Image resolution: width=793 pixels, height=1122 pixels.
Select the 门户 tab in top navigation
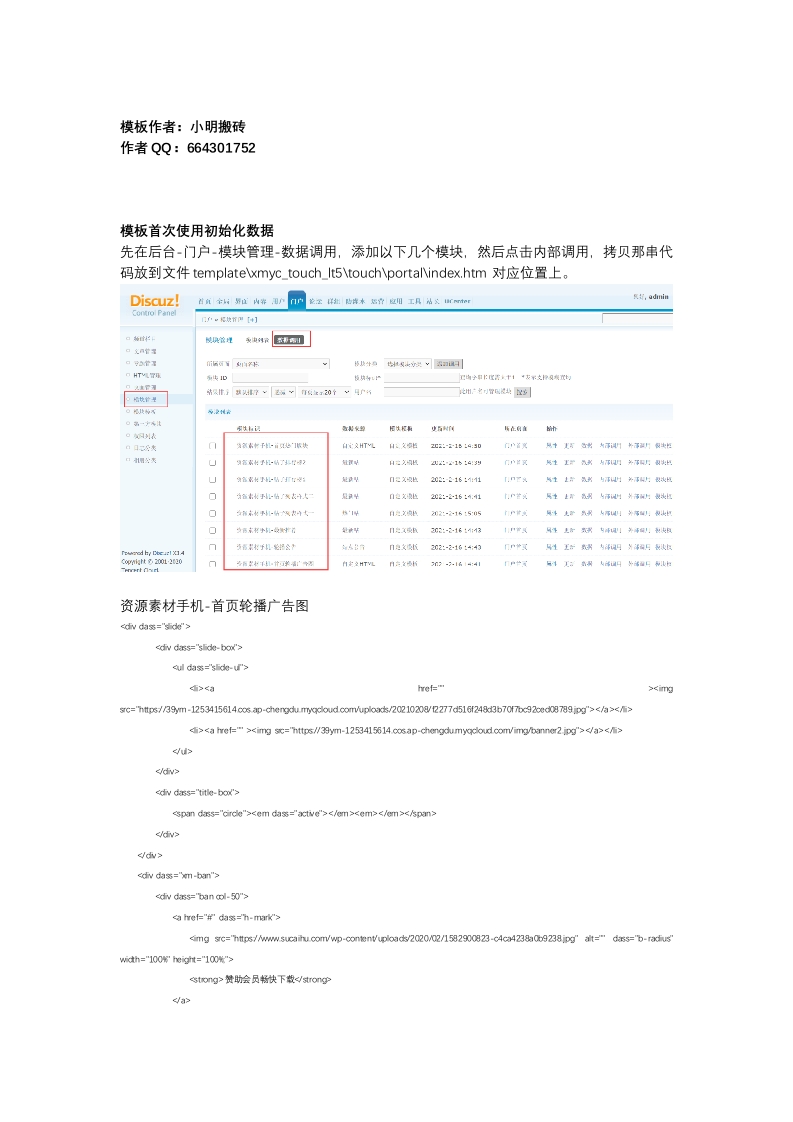tap(296, 300)
